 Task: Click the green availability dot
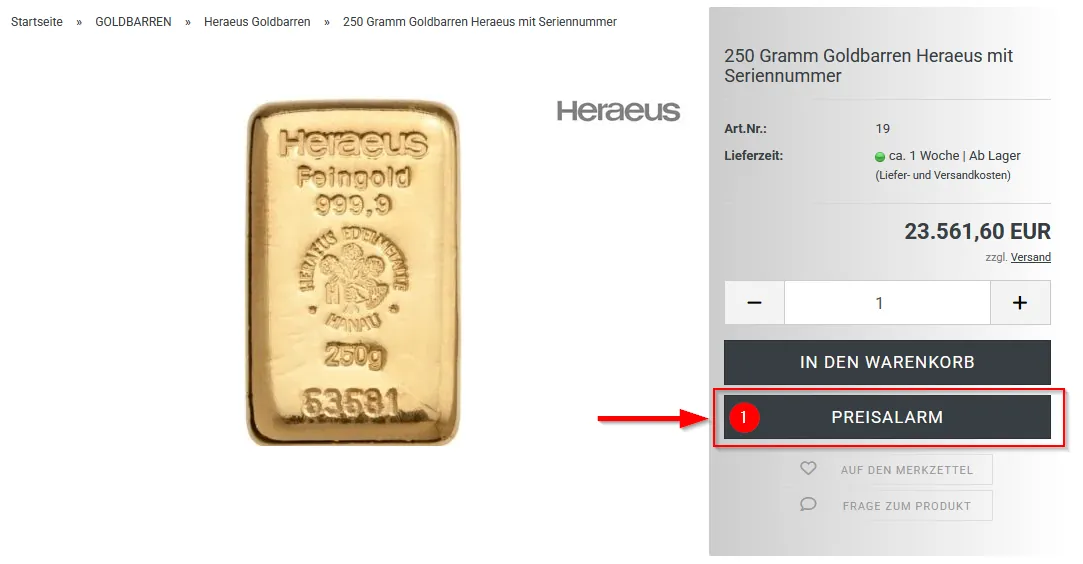coord(880,157)
